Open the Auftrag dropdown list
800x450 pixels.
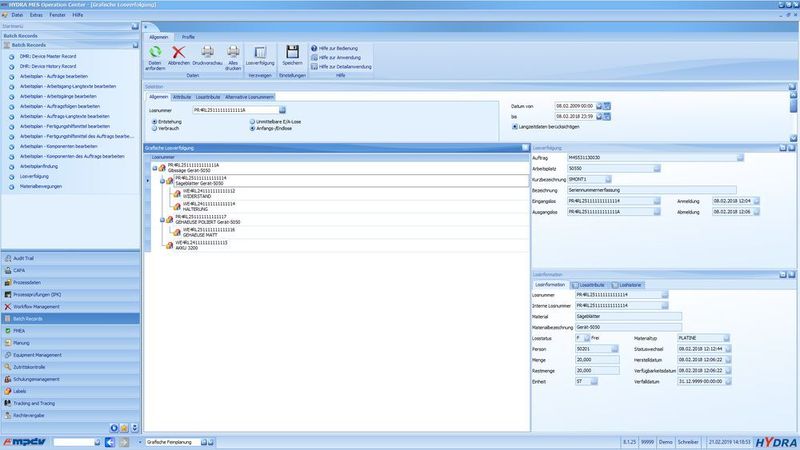point(740,157)
